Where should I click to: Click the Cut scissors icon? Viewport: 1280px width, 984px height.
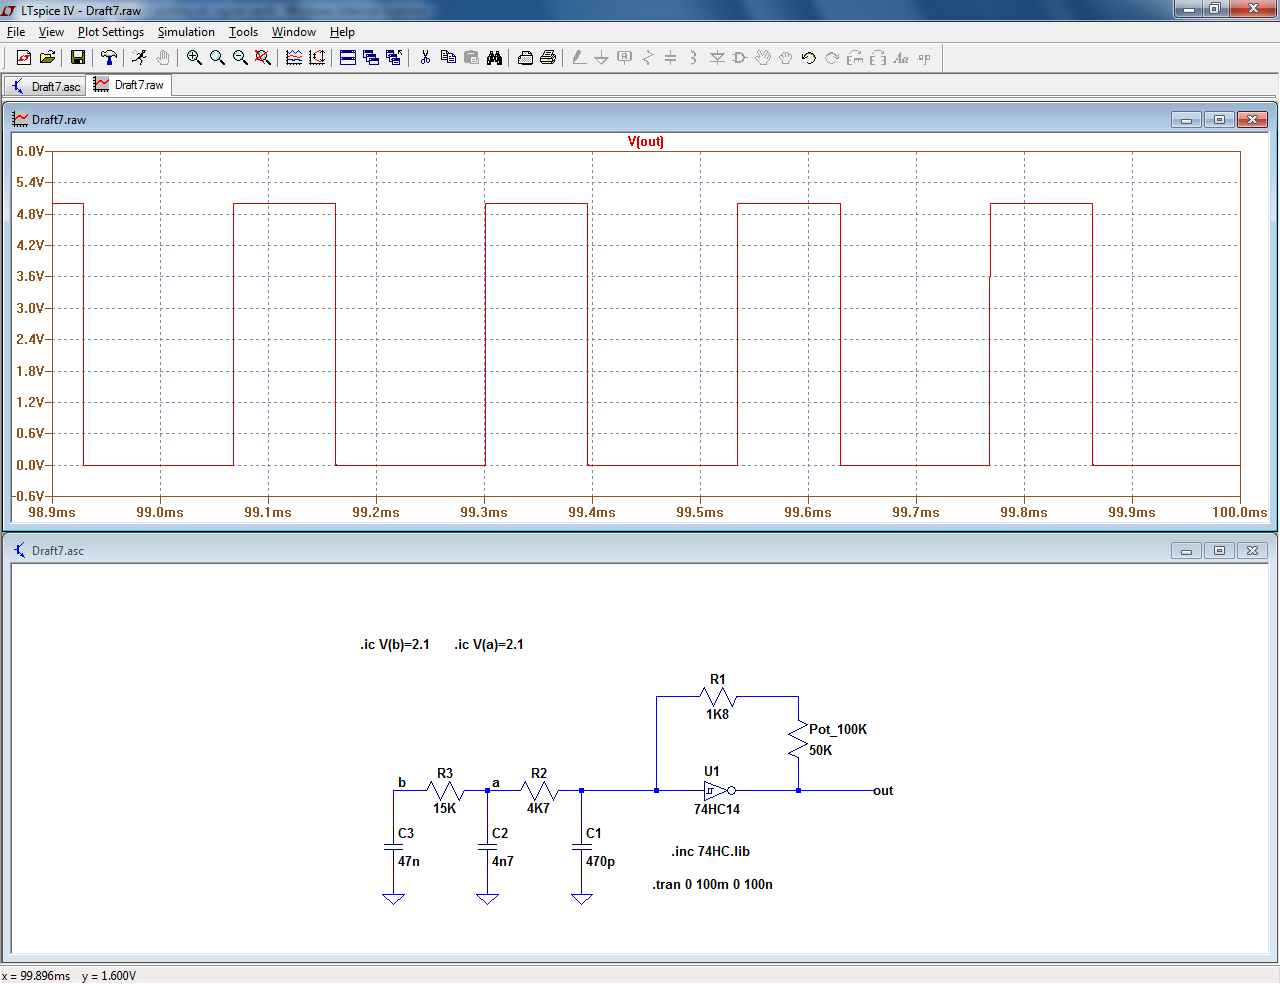(x=425, y=58)
